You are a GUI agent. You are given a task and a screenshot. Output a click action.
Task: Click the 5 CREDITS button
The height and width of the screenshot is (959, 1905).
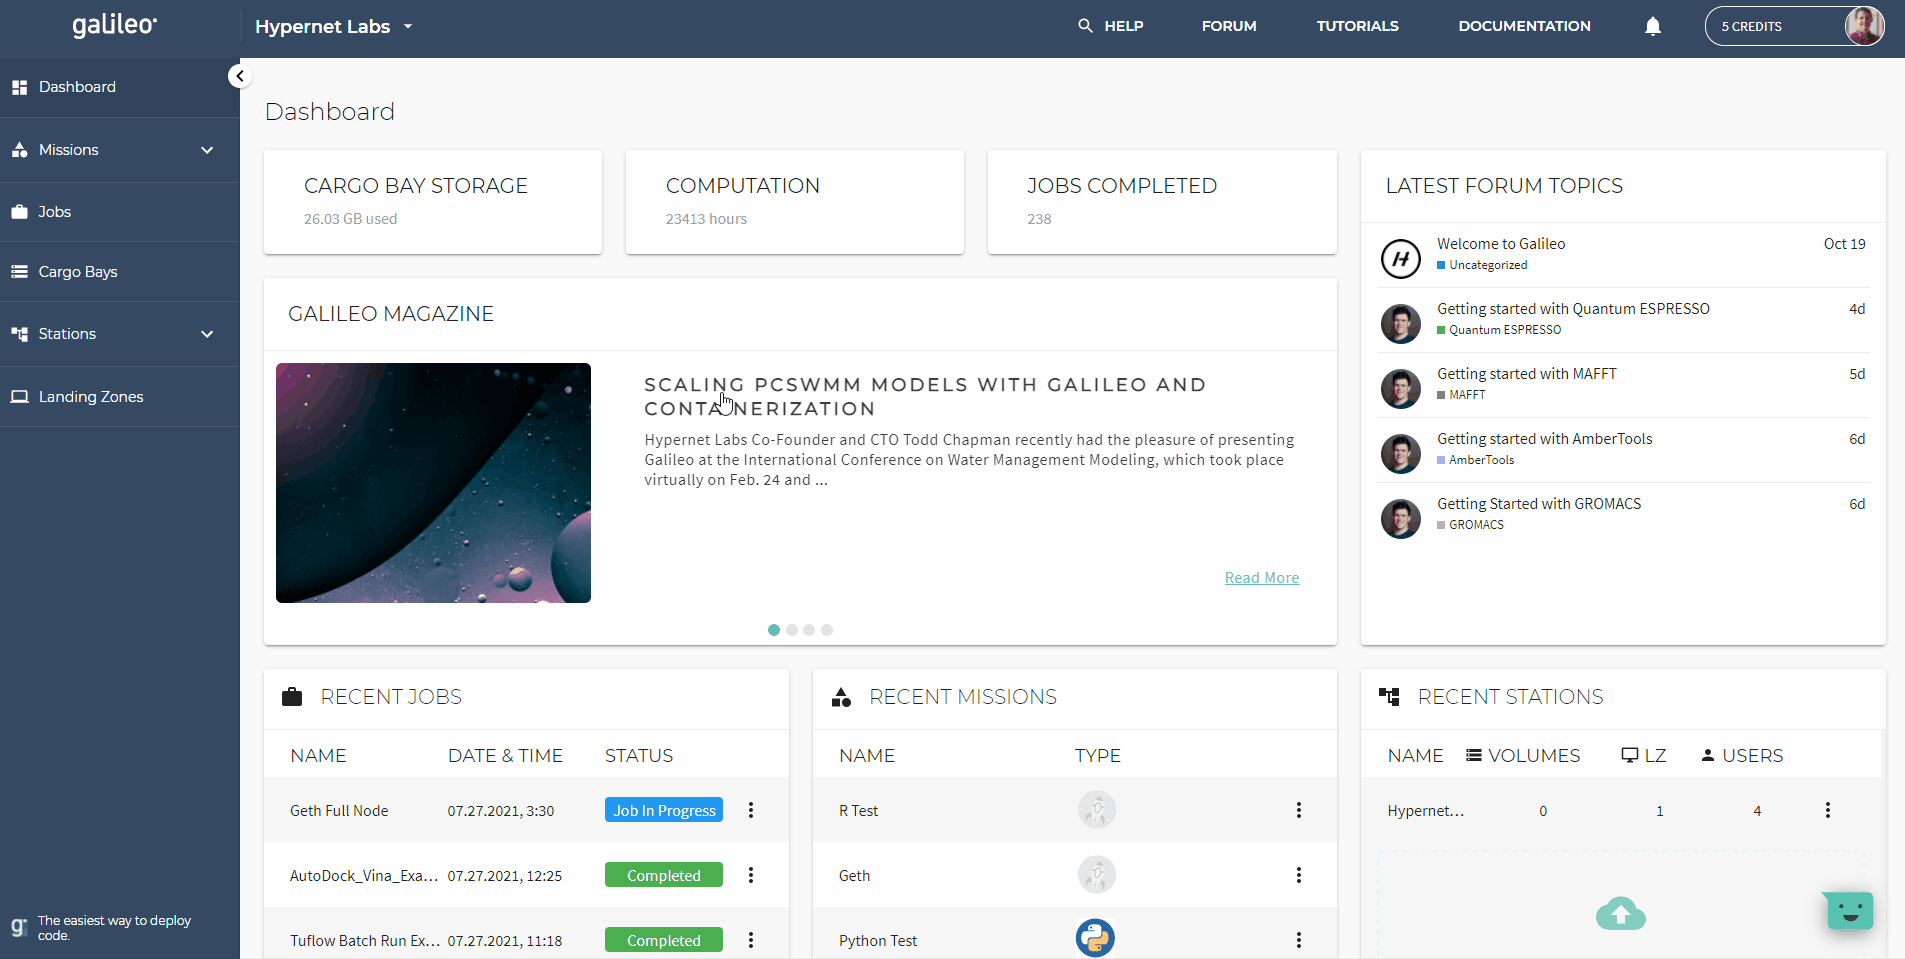(x=1794, y=27)
